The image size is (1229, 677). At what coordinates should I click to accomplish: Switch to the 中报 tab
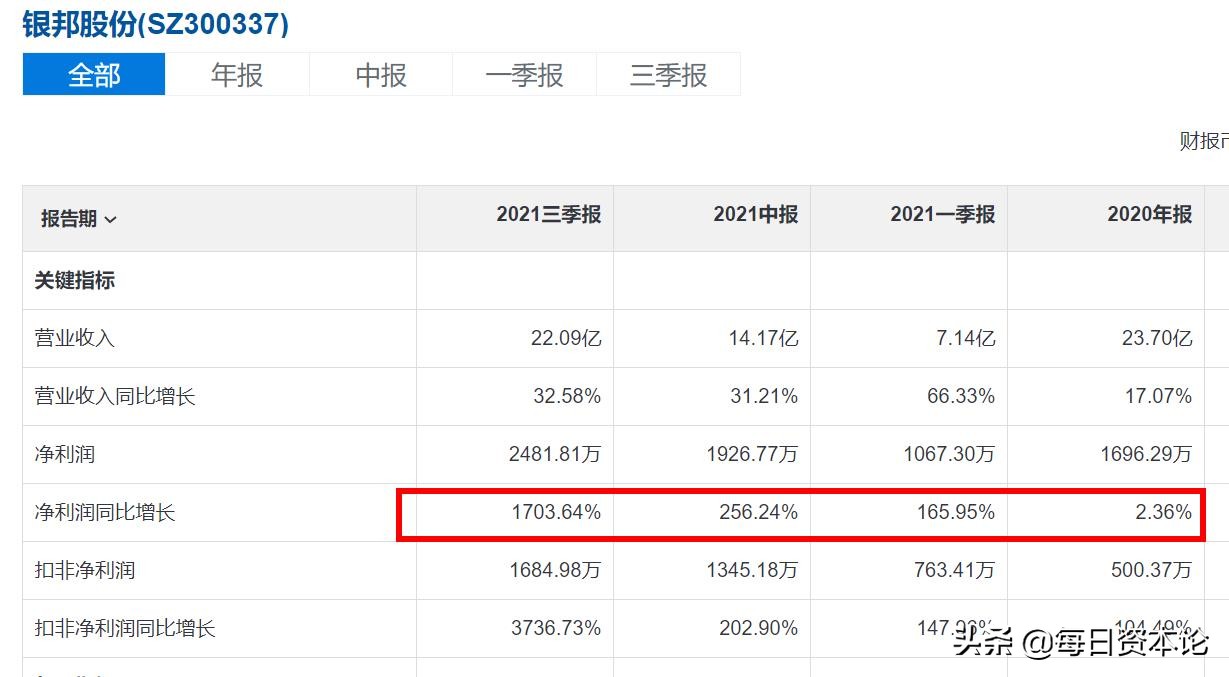380,73
